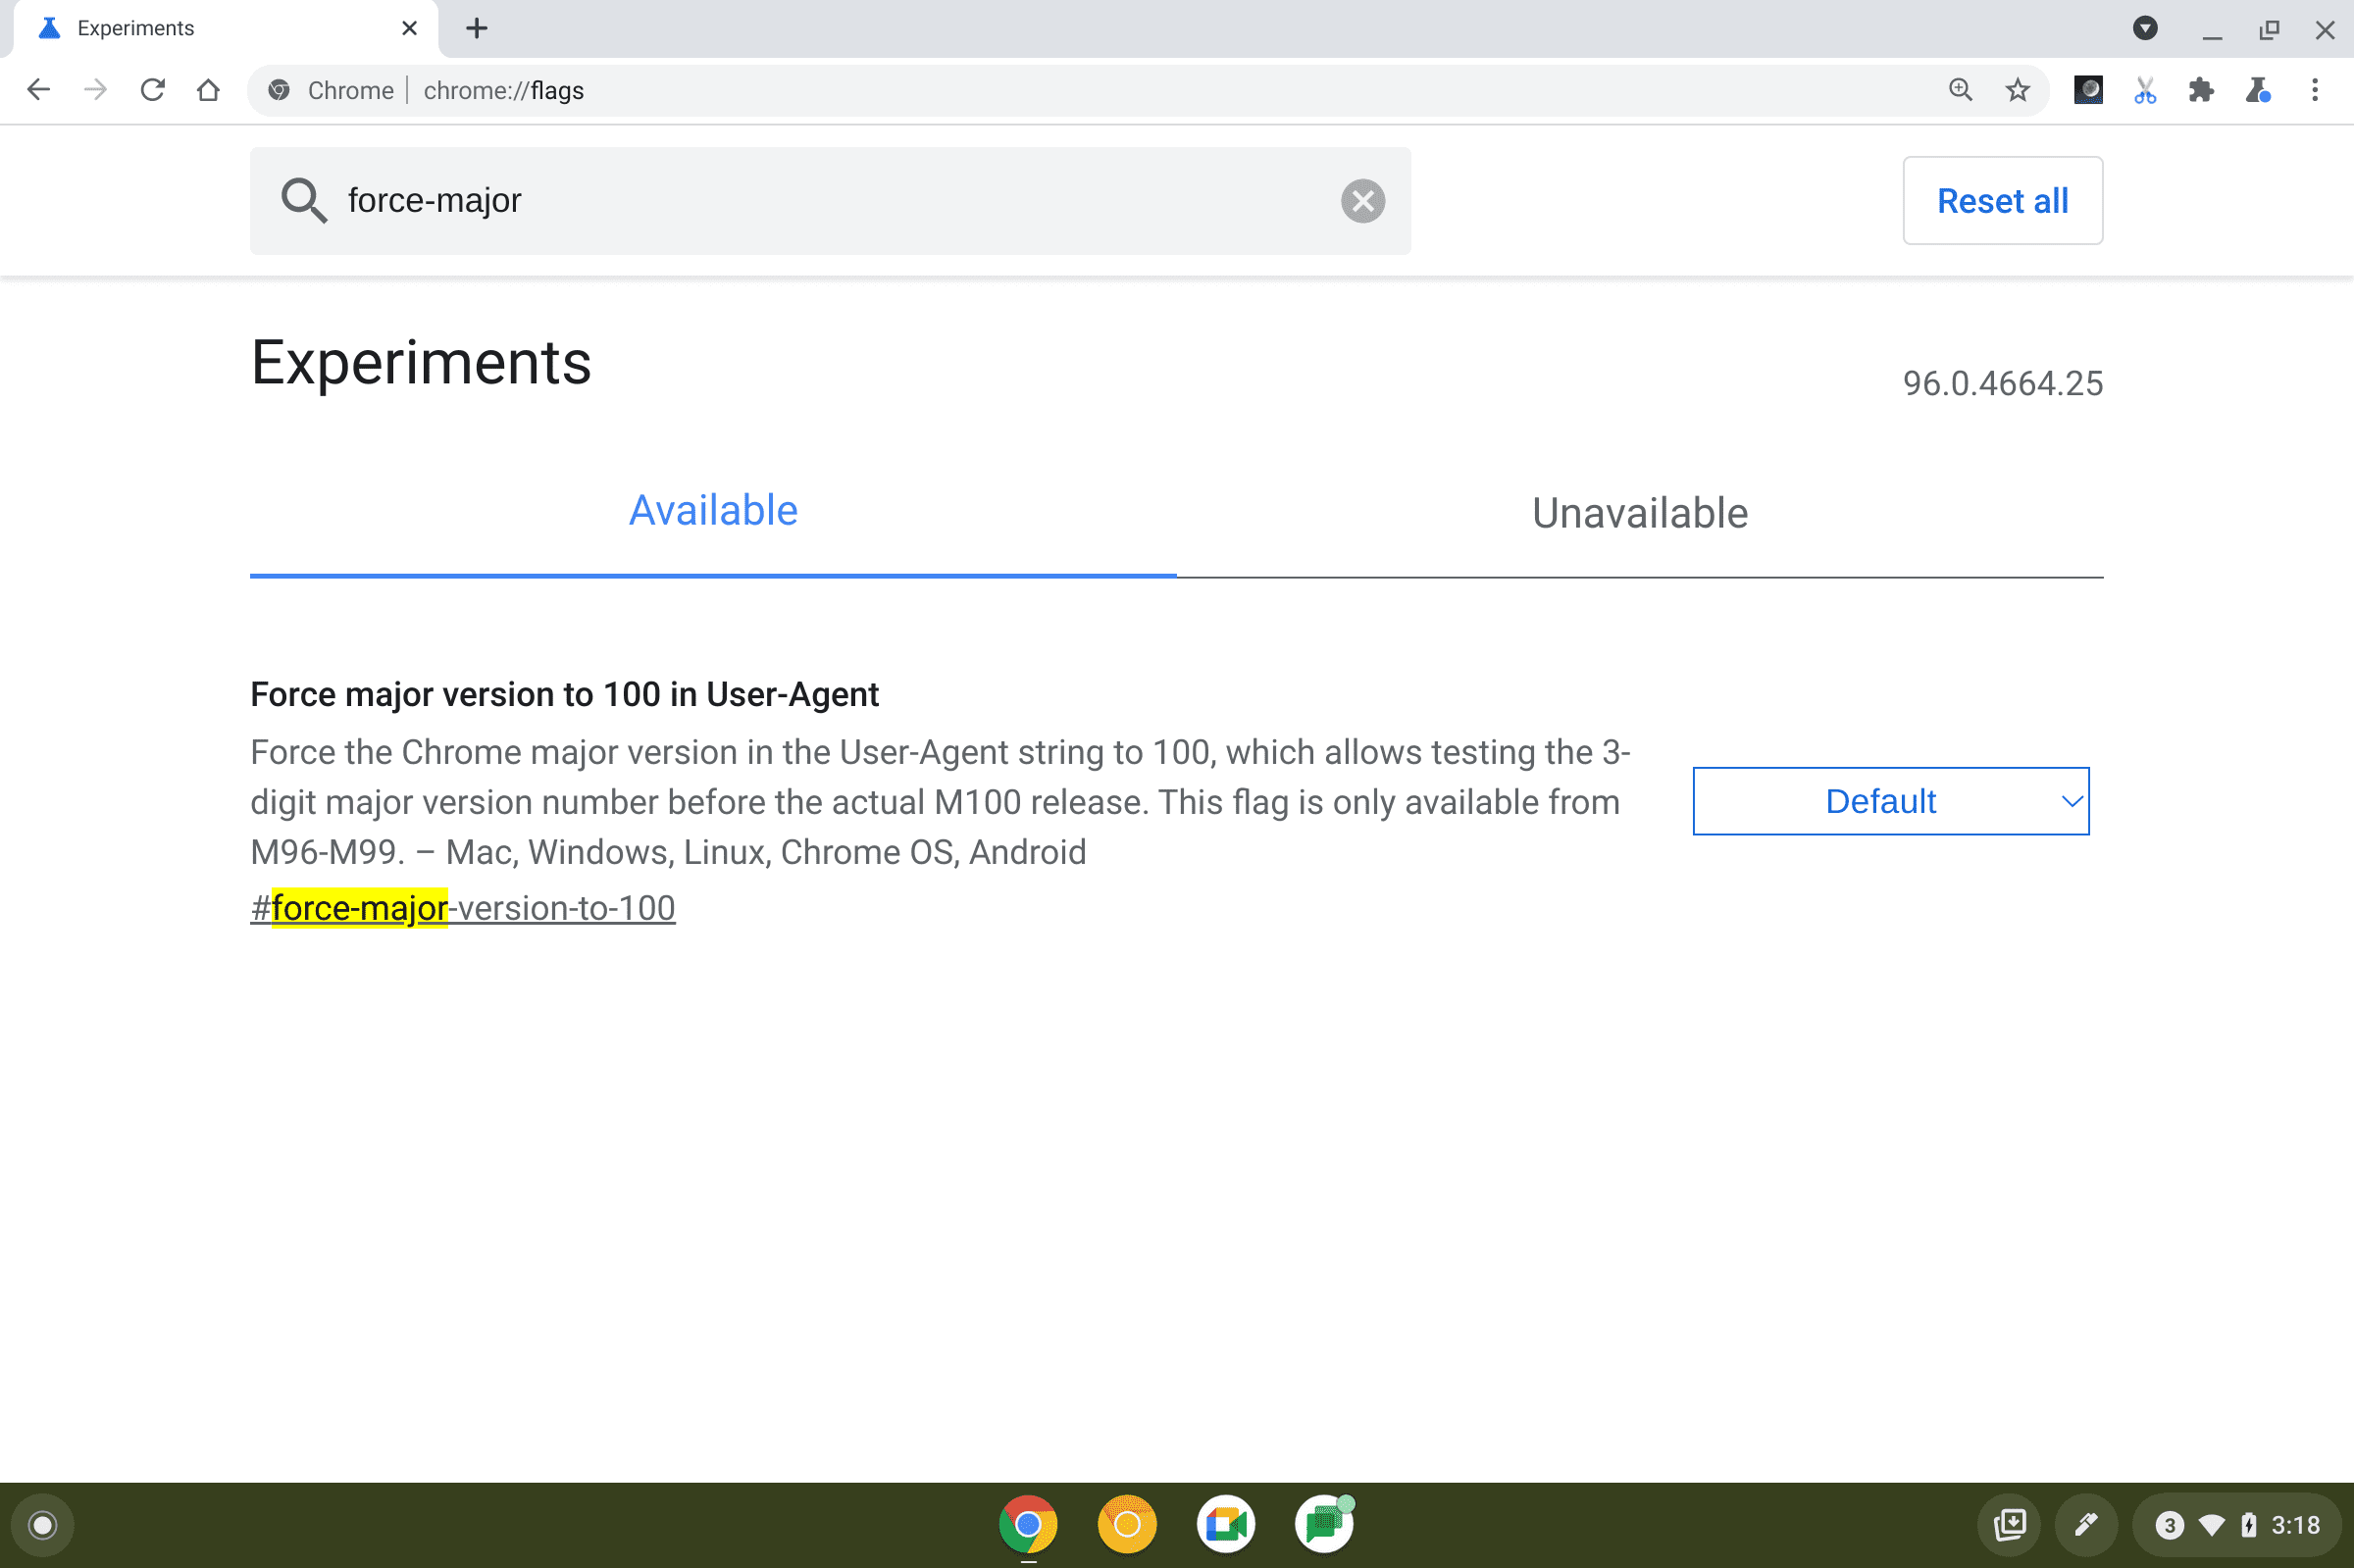Click the bookmark star icon in toolbar
The height and width of the screenshot is (1568, 2354).
tap(2018, 91)
